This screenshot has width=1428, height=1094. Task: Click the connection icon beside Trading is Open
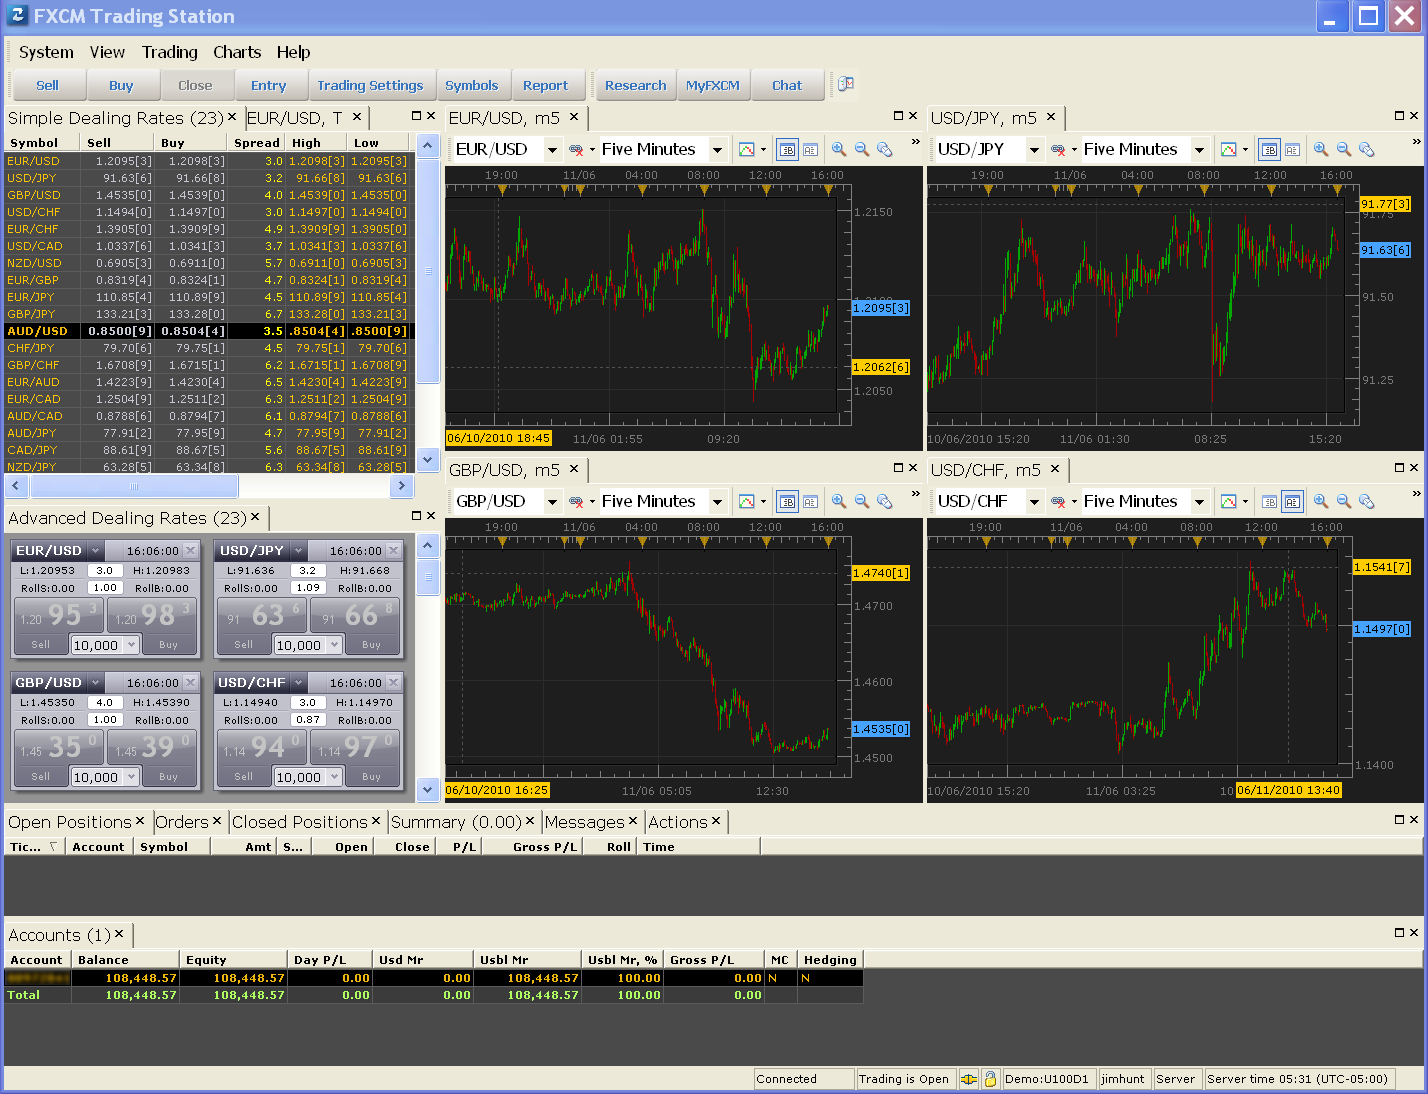click(x=968, y=1079)
